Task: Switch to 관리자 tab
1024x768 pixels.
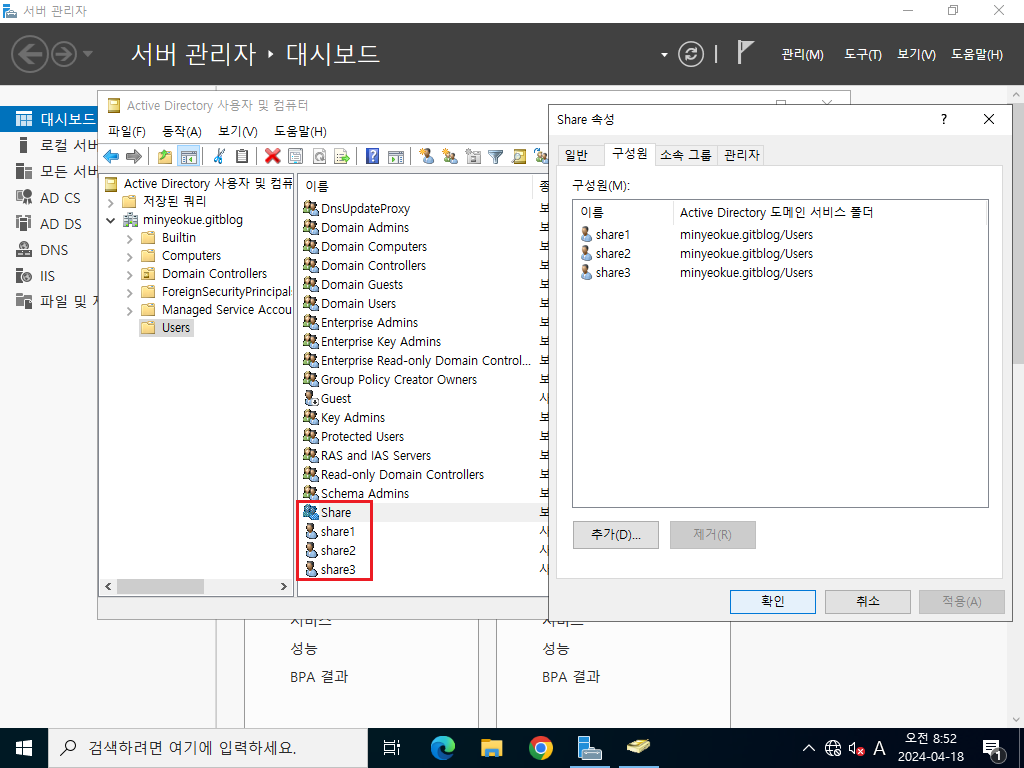Action: coord(742,155)
